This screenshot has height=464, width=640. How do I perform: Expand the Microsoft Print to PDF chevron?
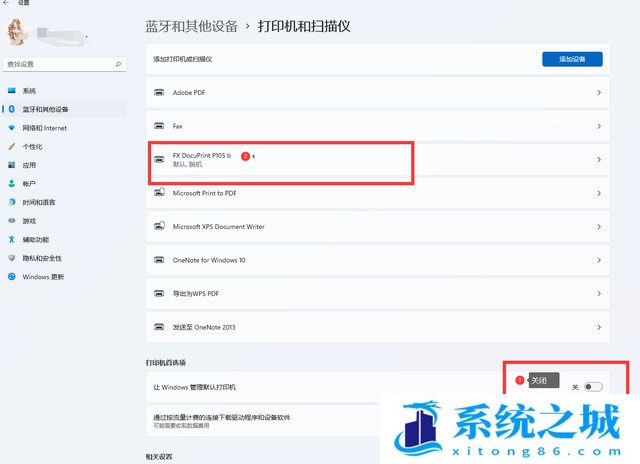(599, 193)
